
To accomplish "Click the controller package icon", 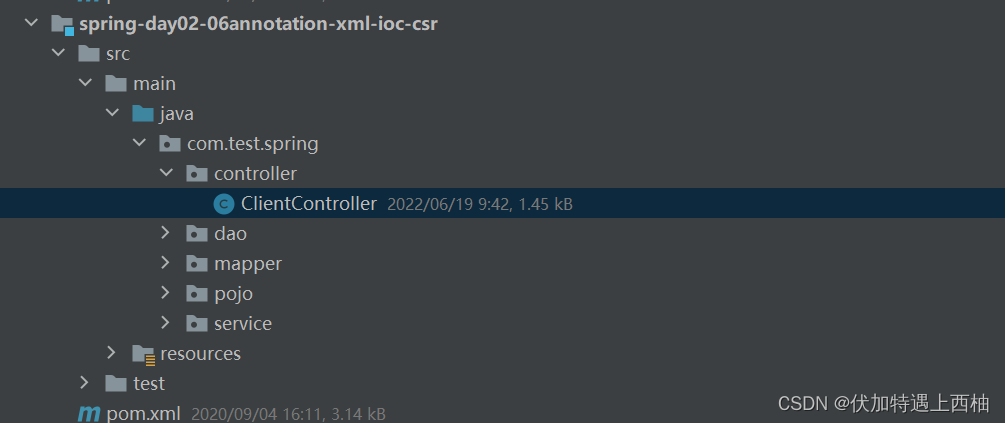I will click(197, 174).
